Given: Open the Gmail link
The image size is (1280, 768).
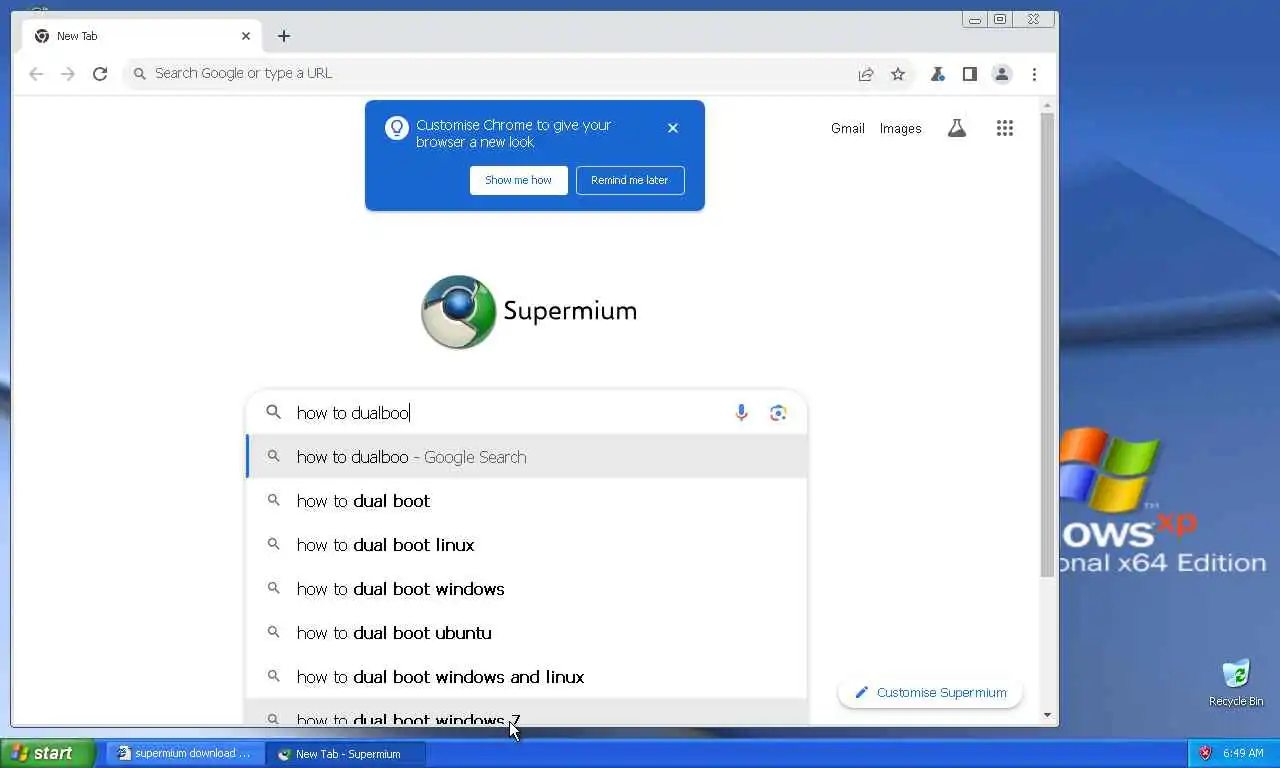Looking at the screenshot, I should 848,128.
